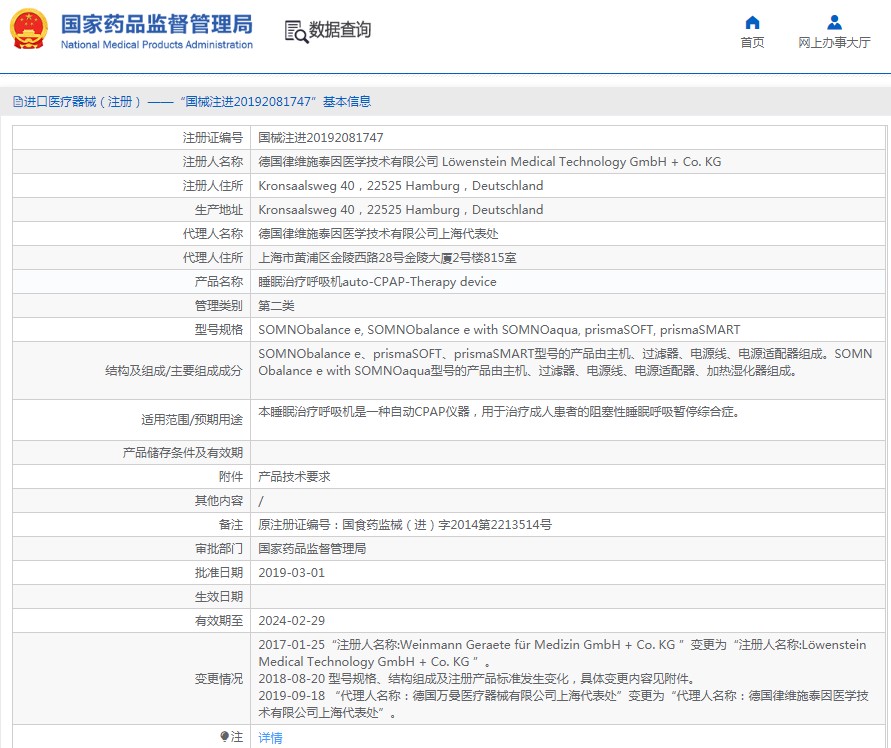
Task: Click the 原注册证编号 remark text
Action: tap(404, 525)
